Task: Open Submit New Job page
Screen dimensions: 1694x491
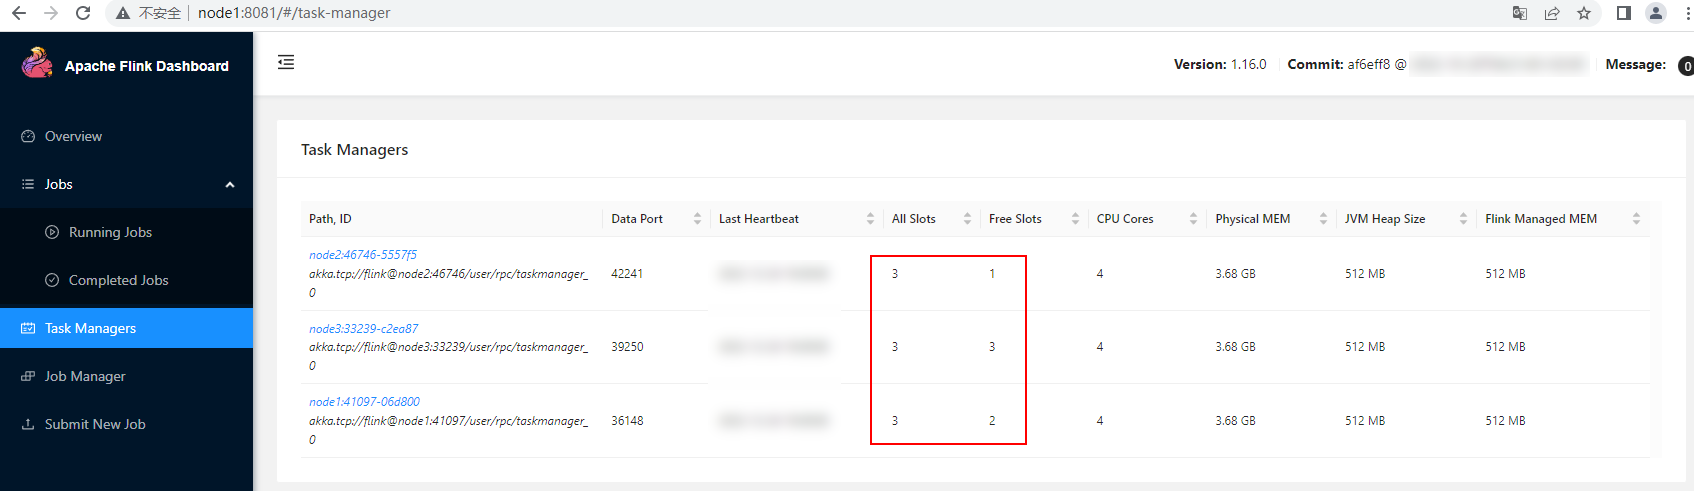Action: point(126,424)
